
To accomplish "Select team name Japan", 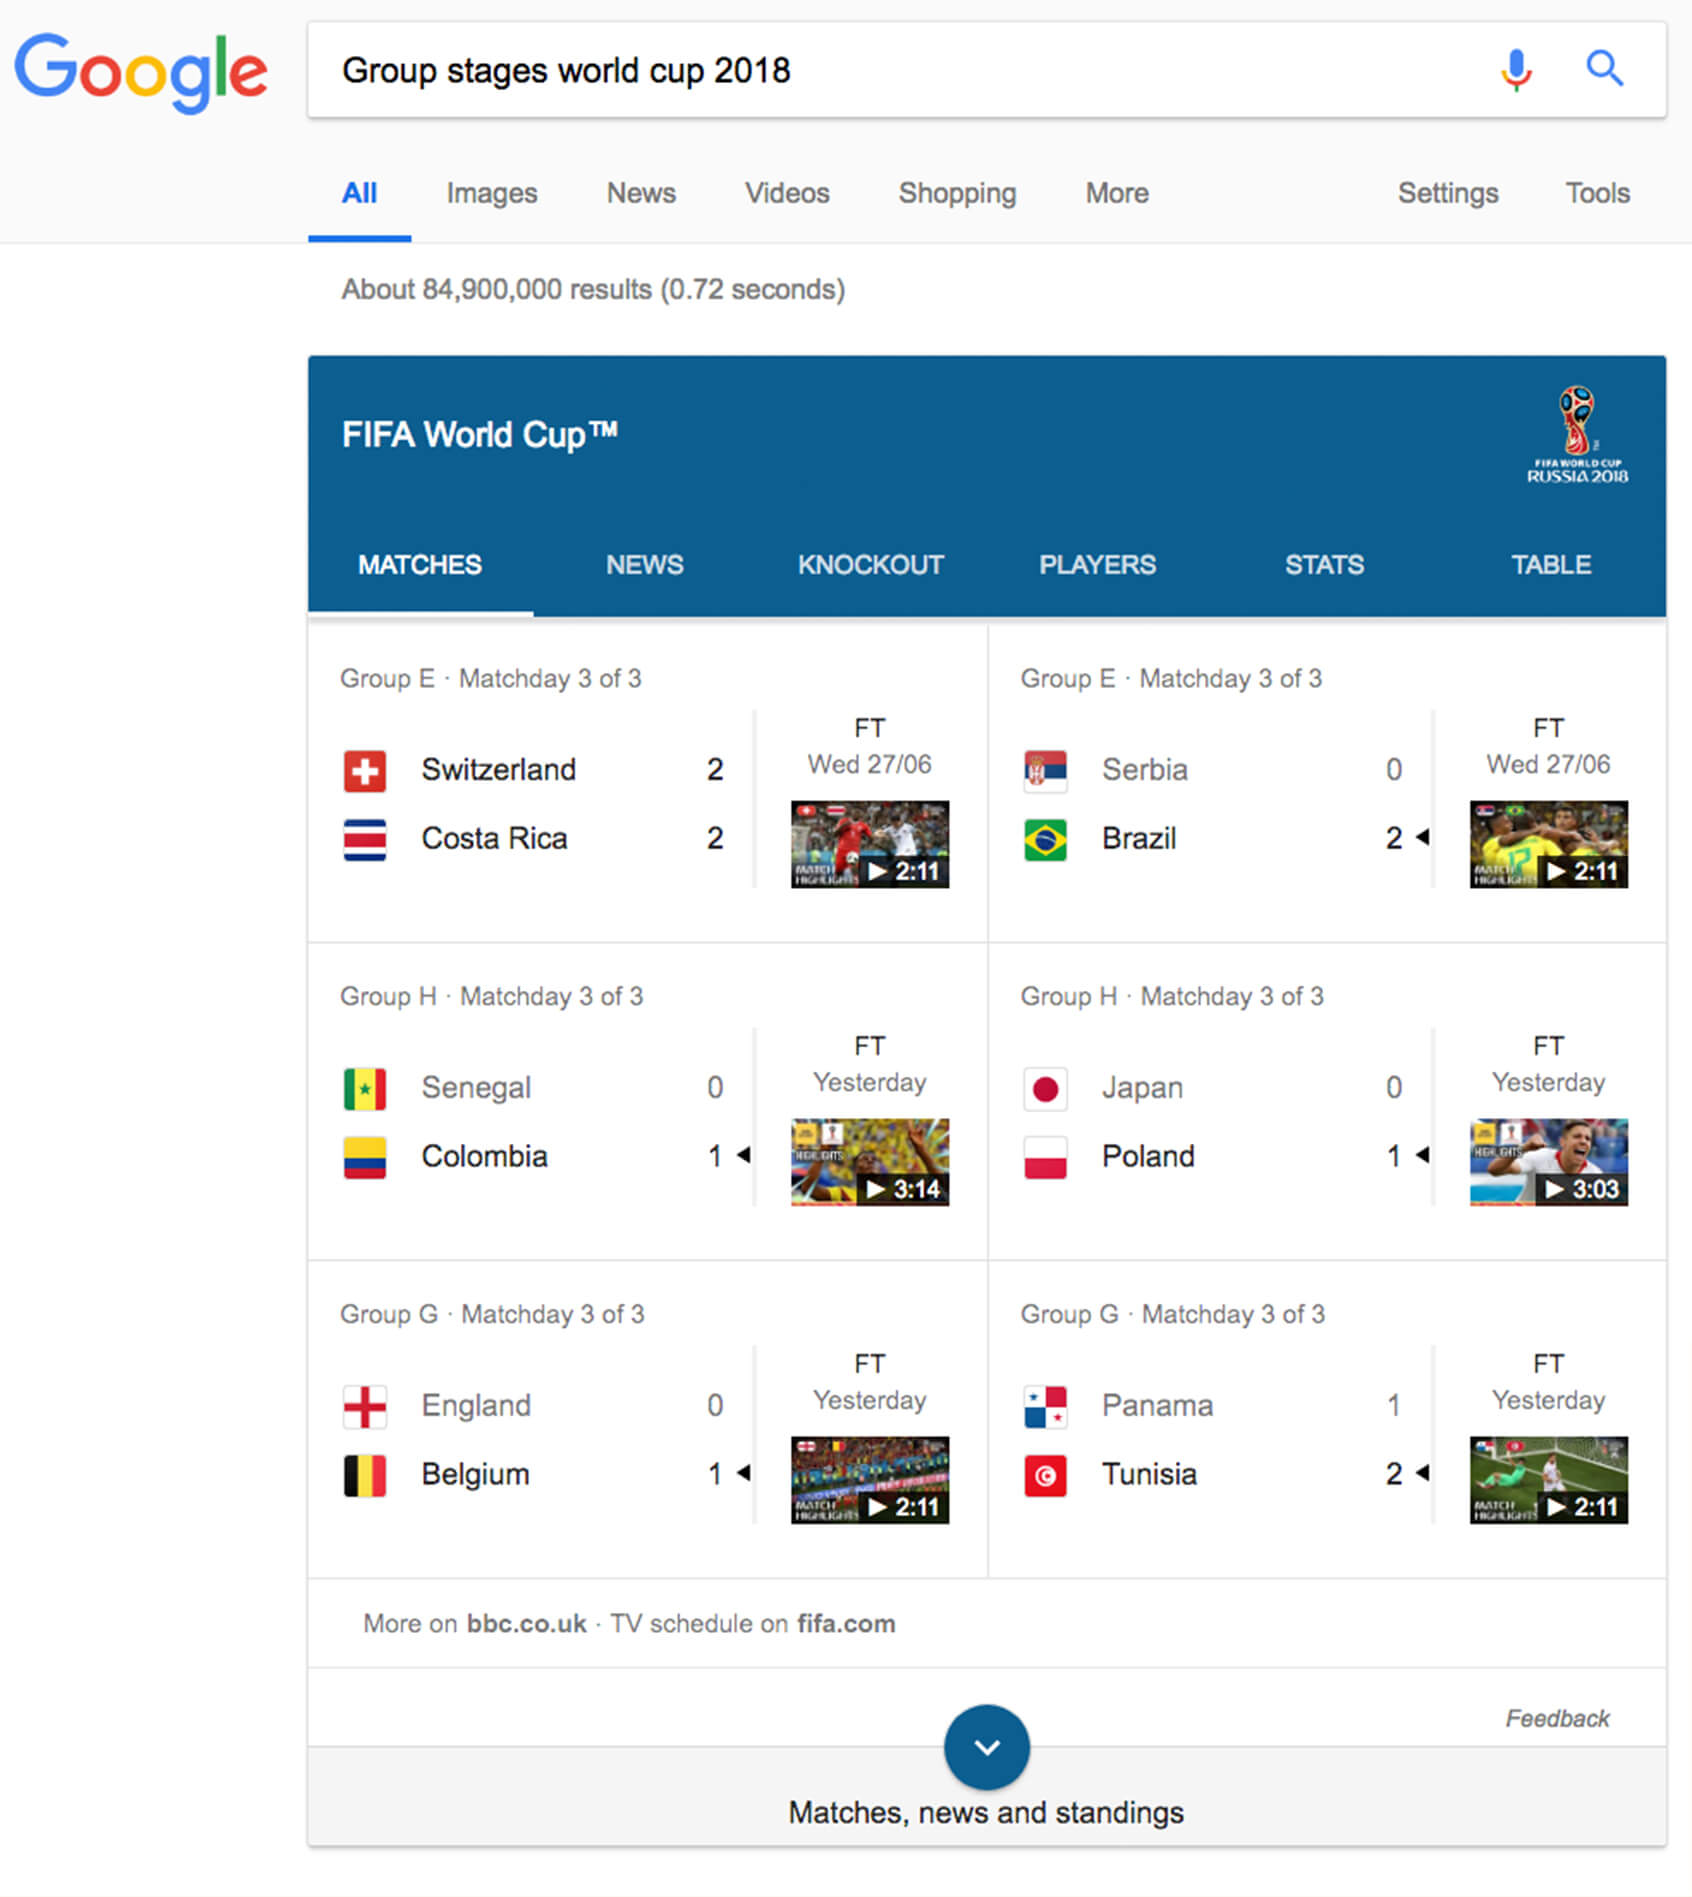I will coord(1142,1088).
